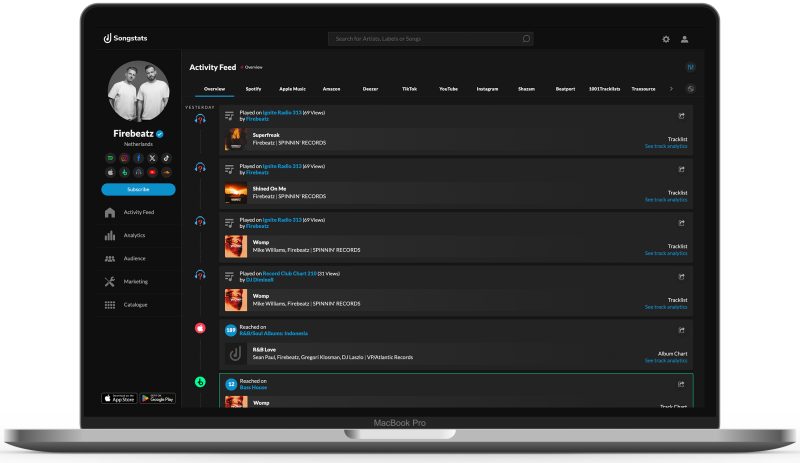Switch to the Shazam tab
The width and height of the screenshot is (800, 463).
tap(527, 89)
